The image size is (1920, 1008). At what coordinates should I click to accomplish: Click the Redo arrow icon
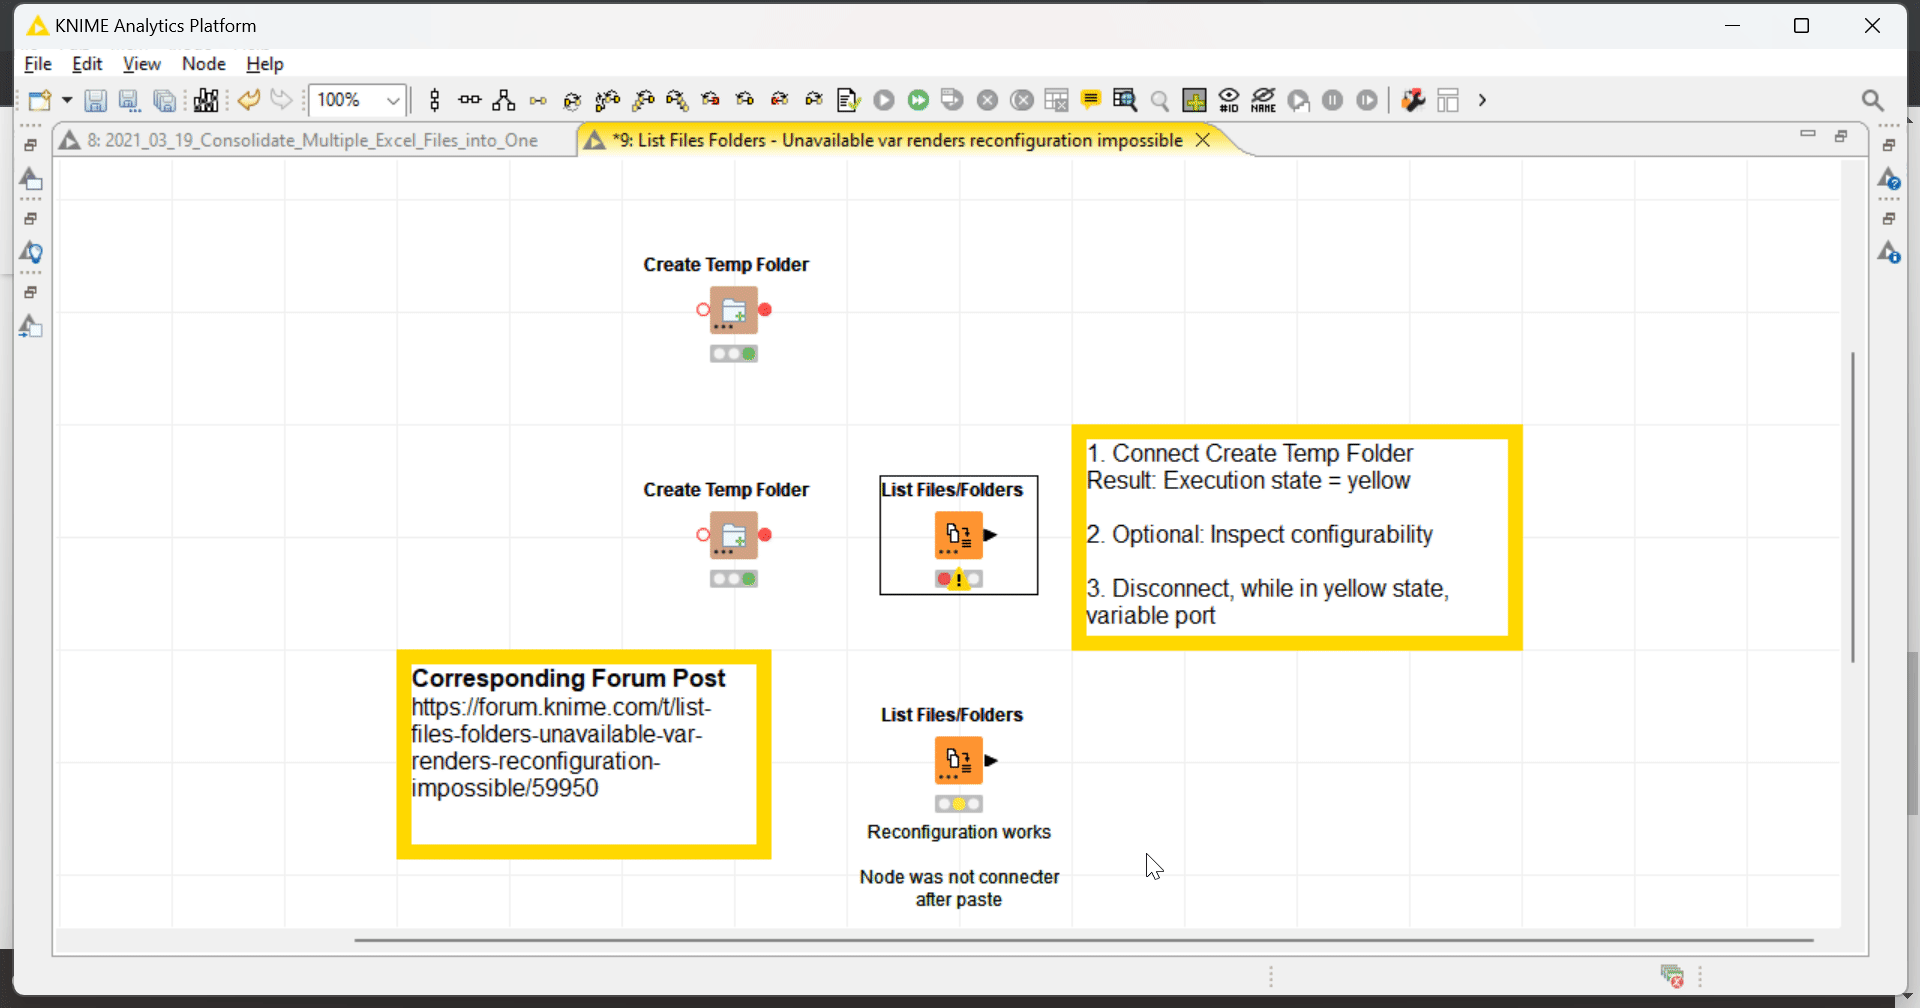pos(282,100)
